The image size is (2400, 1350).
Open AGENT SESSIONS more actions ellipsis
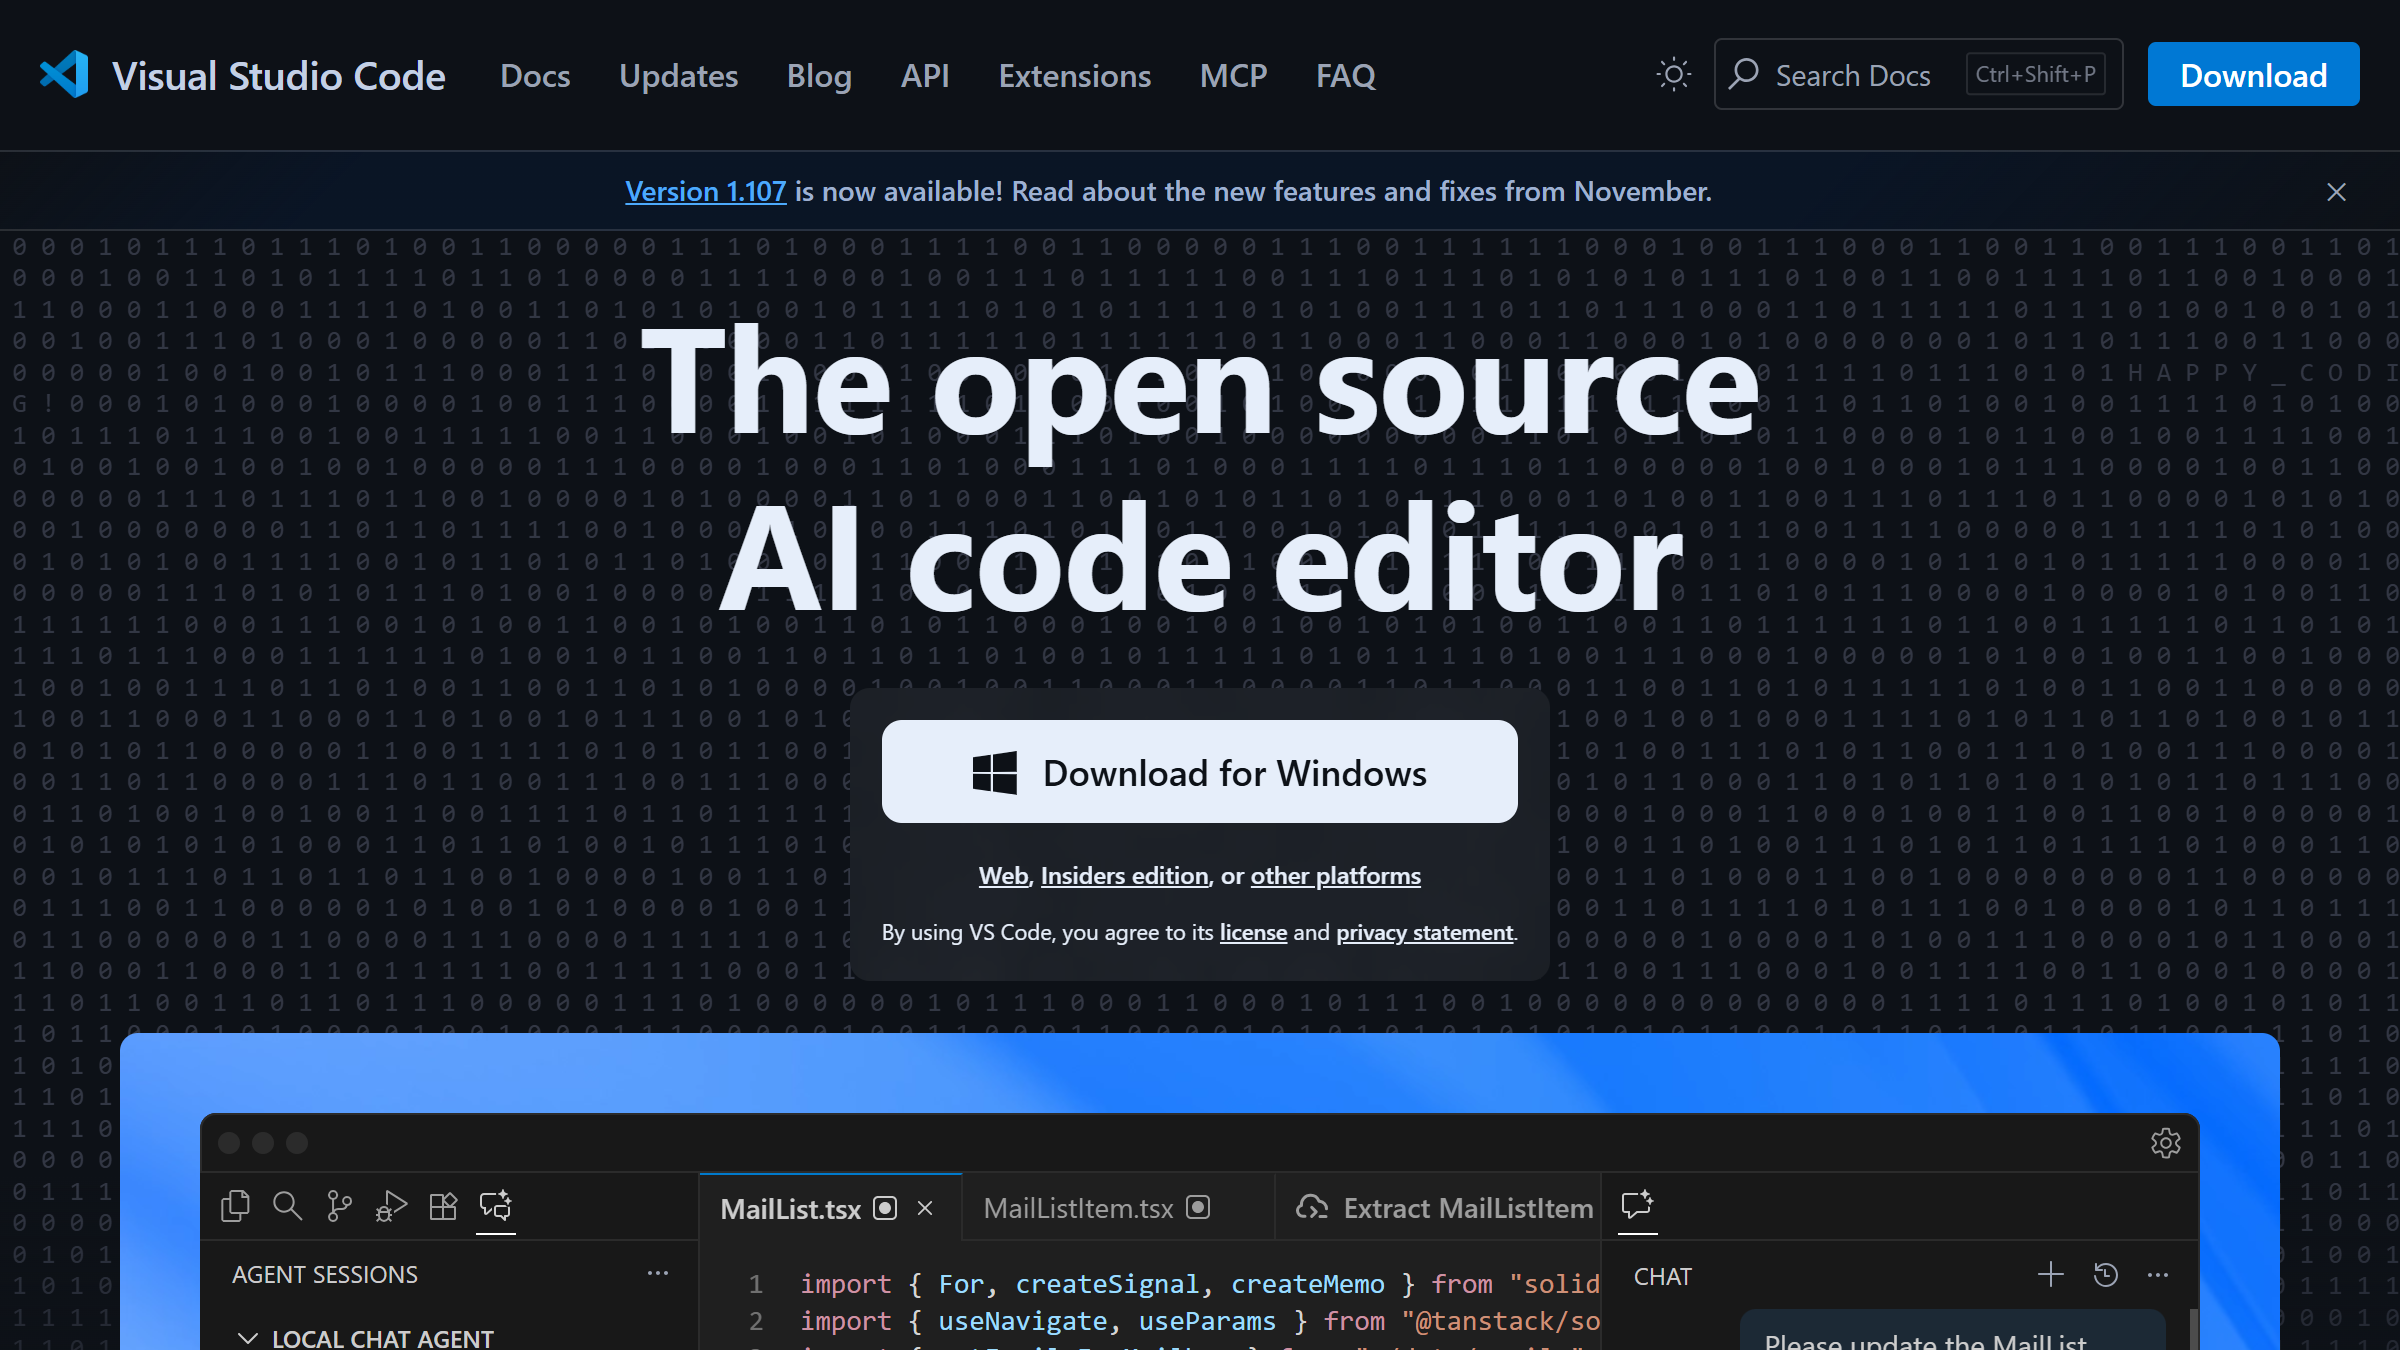(x=657, y=1274)
